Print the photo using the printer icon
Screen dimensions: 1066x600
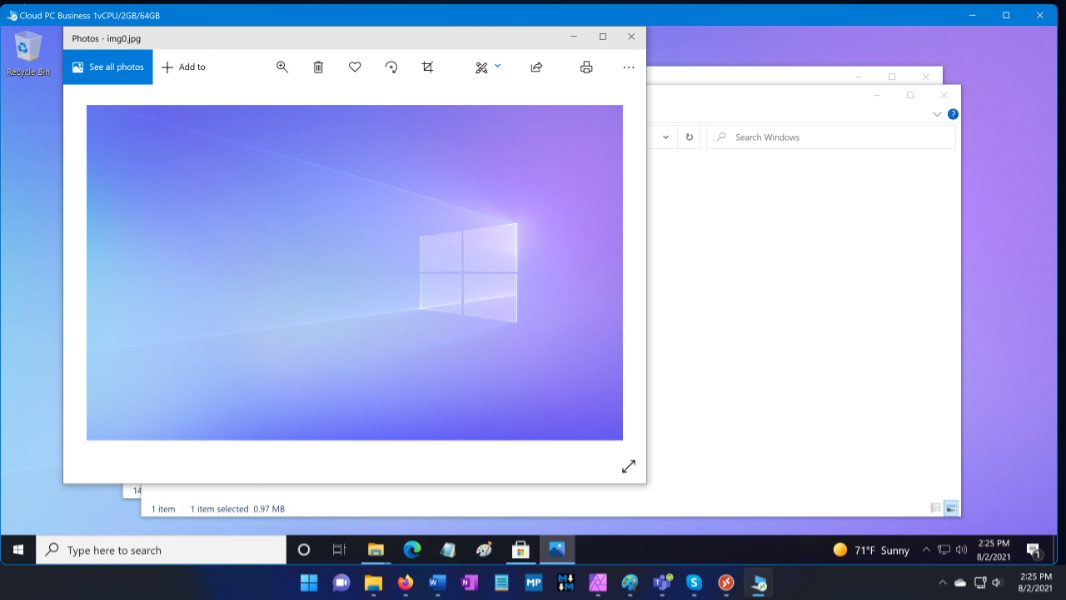click(x=586, y=67)
